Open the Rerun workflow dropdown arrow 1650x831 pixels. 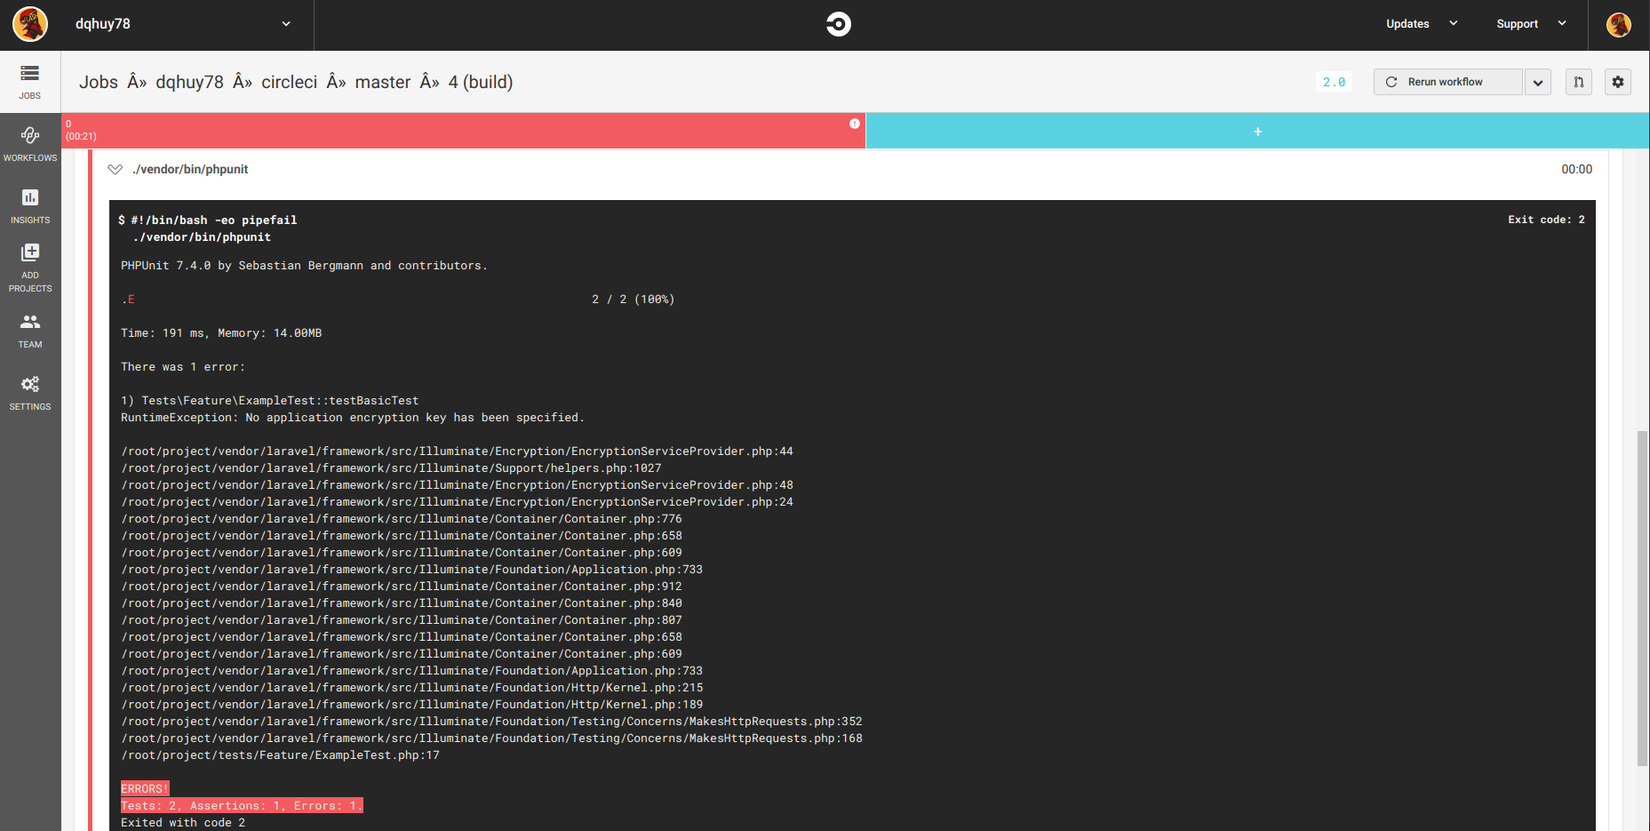[1537, 82]
